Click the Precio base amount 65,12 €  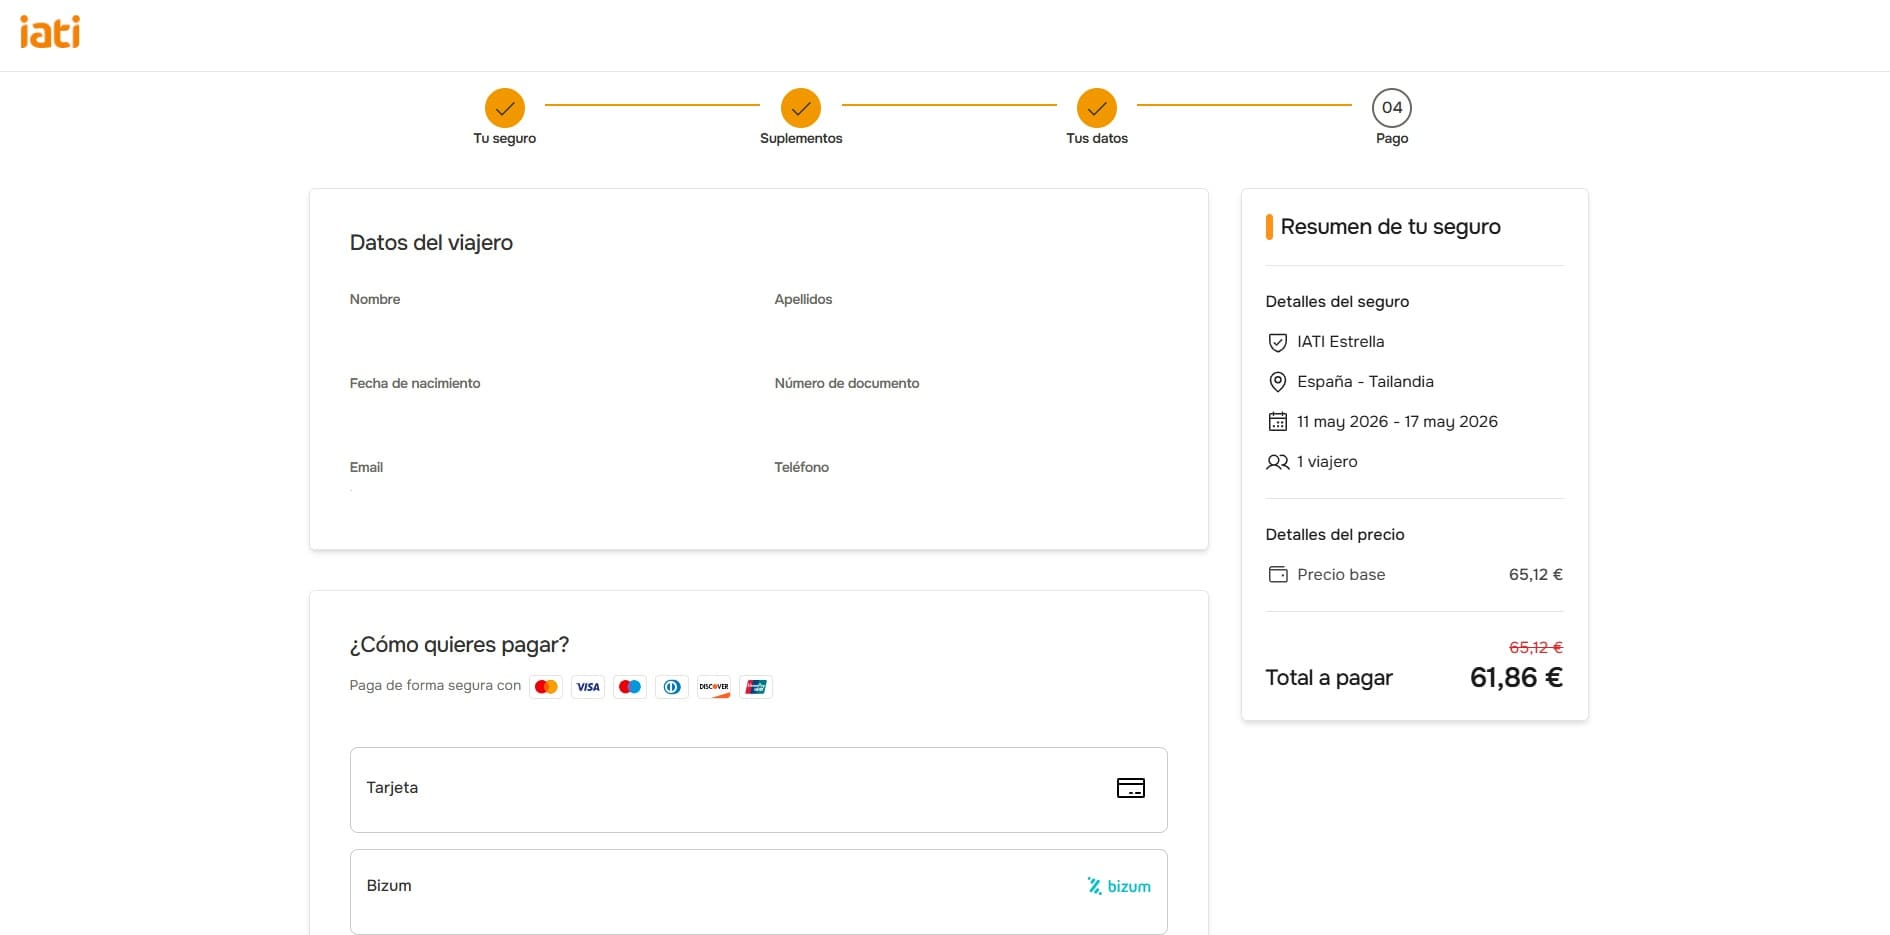coord(1535,574)
